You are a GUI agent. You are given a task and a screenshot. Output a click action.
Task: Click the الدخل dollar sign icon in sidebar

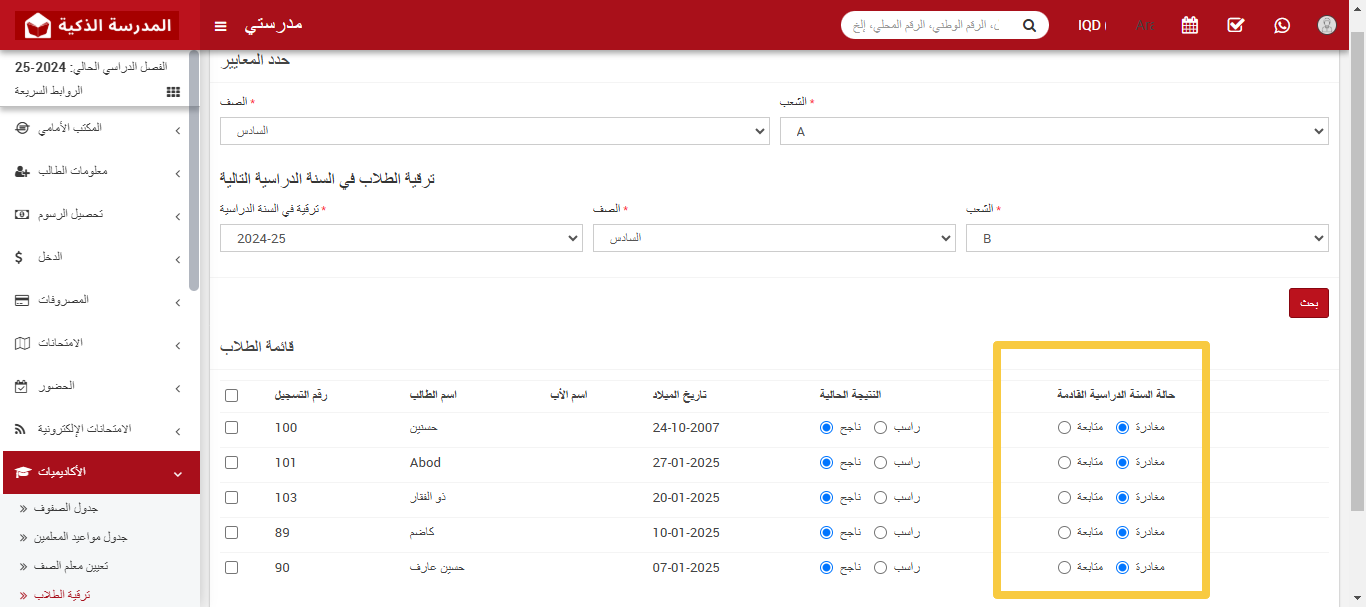[18, 258]
